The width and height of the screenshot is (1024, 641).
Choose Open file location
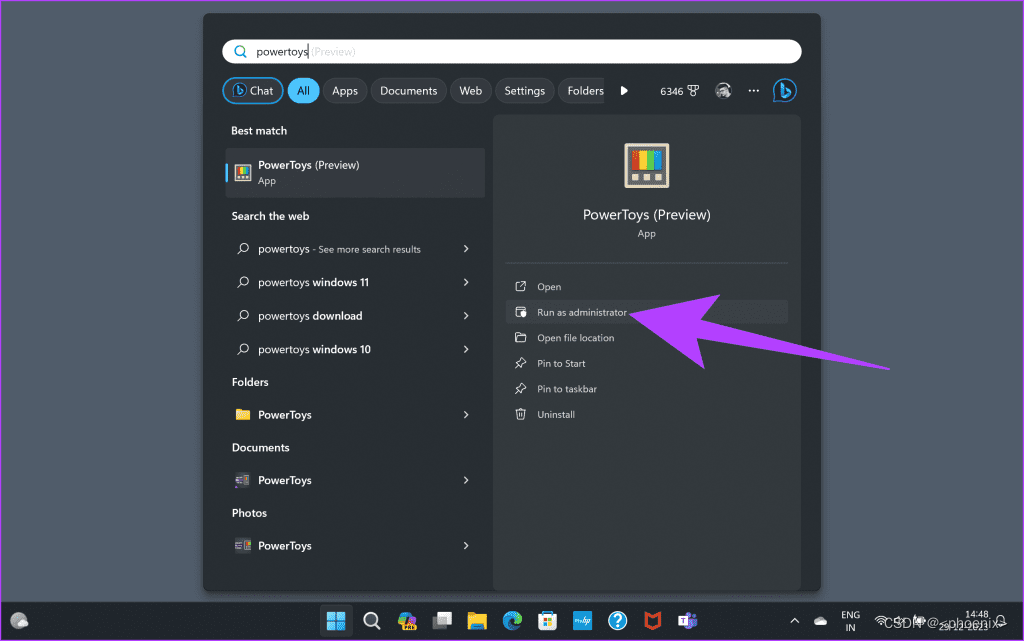tap(647, 337)
